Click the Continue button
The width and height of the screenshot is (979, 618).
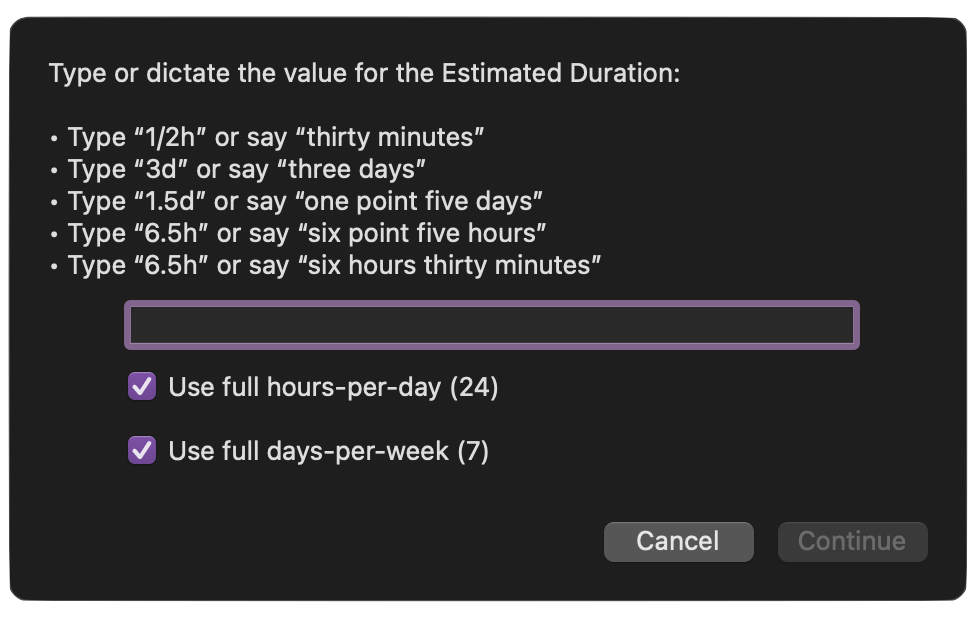(852, 541)
